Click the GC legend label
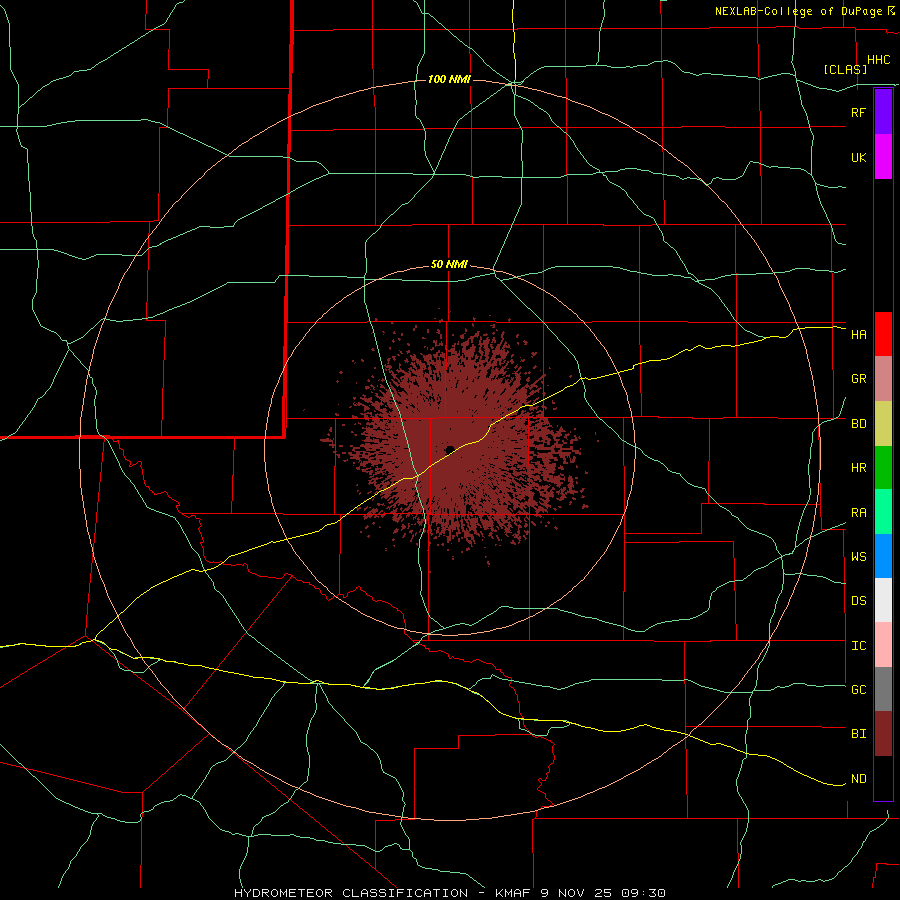This screenshot has height=900, width=900. click(858, 689)
